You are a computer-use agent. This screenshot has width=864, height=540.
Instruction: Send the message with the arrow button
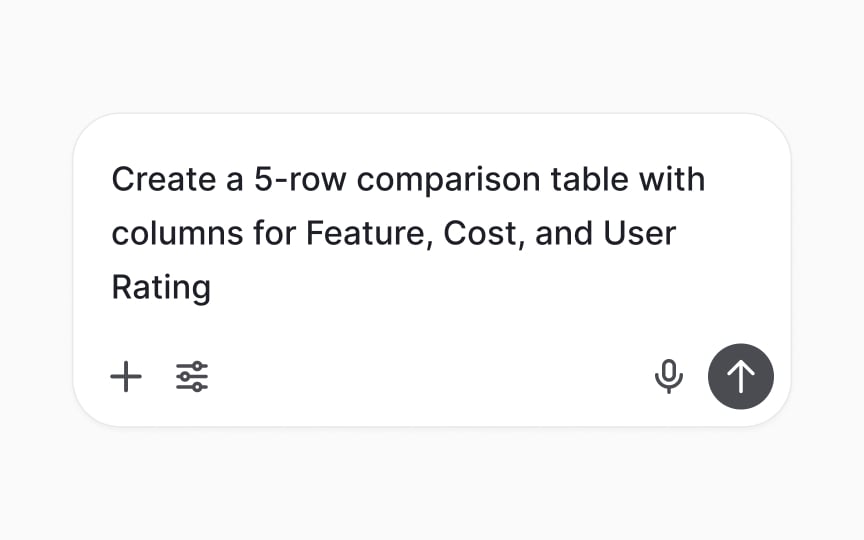pyautogui.click(x=741, y=377)
